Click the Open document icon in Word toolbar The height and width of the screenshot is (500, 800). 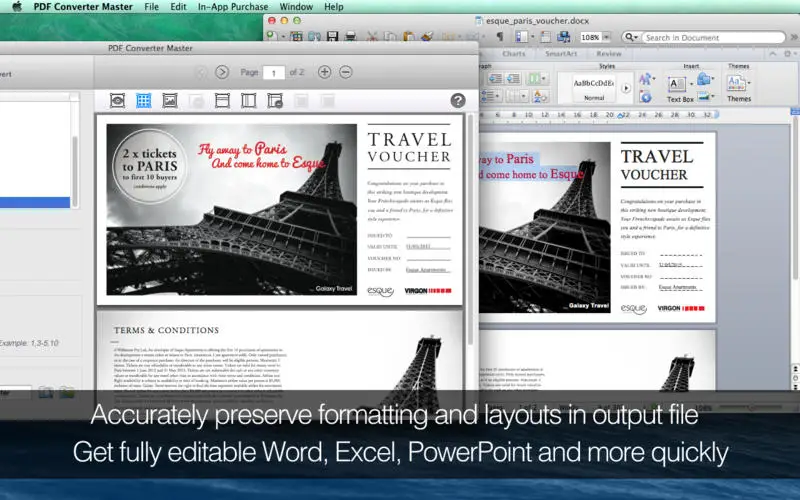click(314, 36)
